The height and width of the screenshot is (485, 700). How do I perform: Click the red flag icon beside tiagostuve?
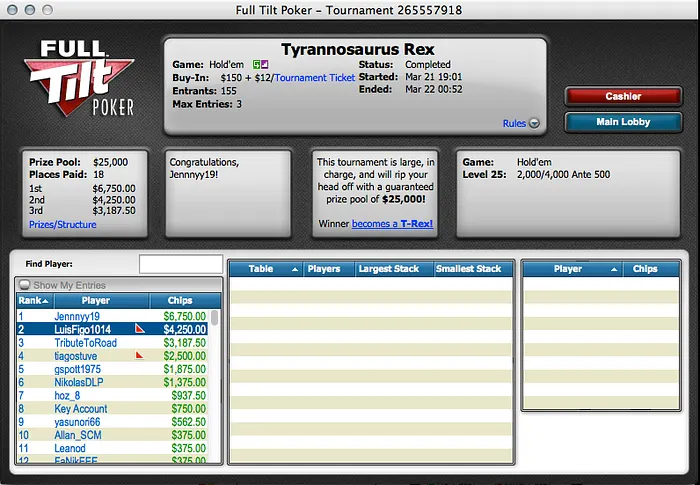pos(140,355)
